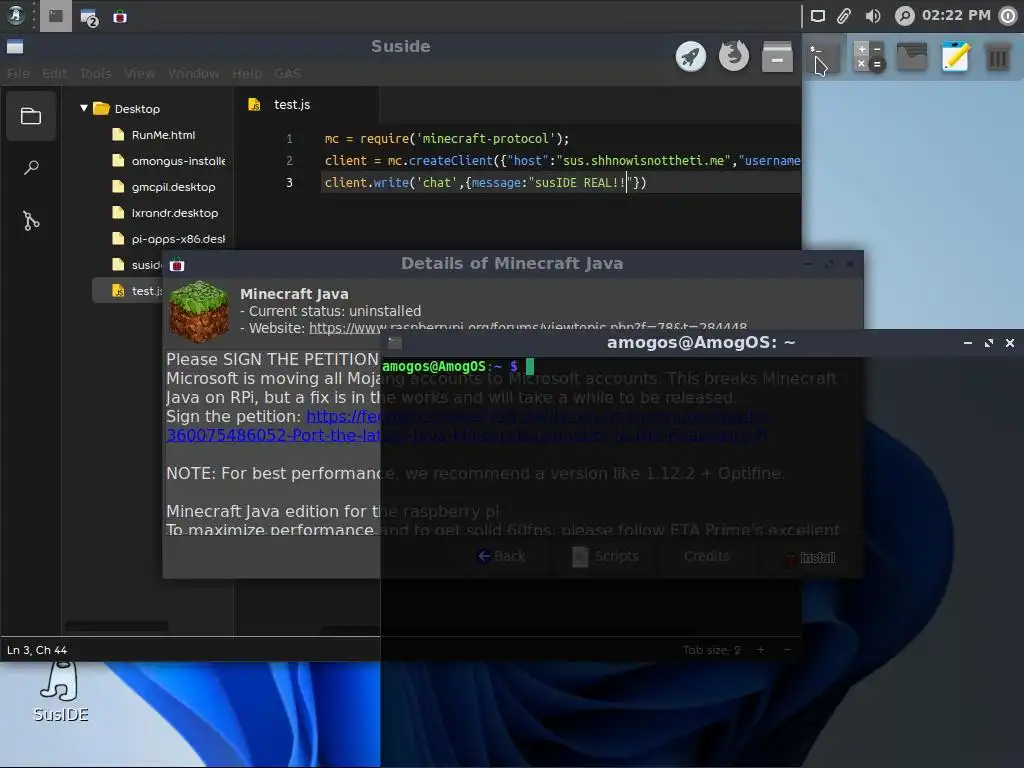Open RunMe.html in the file tree
The width and height of the screenshot is (1024, 768).
pos(163,135)
